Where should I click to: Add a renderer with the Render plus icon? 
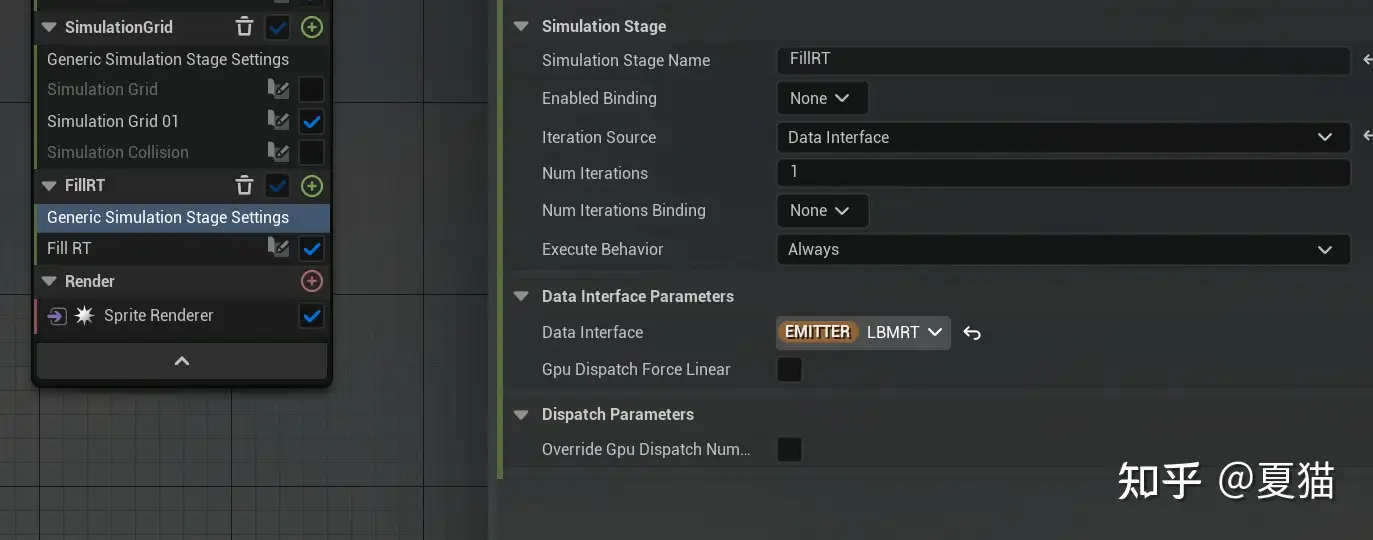pyautogui.click(x=312, y=281)
